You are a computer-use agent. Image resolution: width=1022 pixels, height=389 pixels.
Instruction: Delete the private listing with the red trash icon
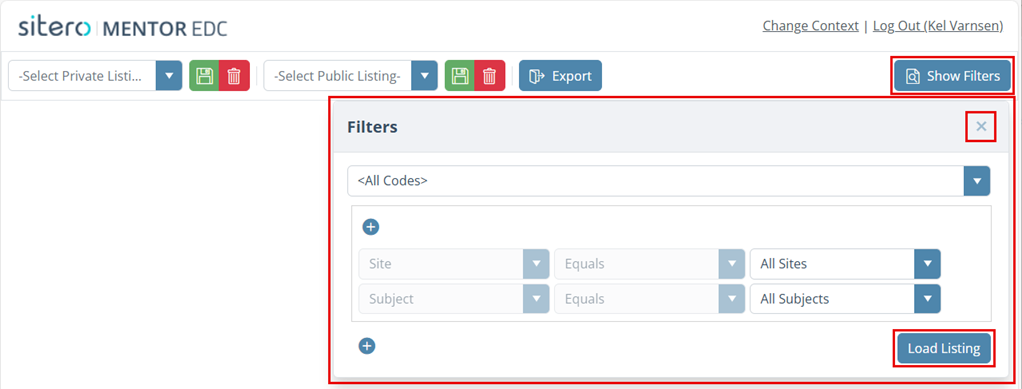point(234,76)
